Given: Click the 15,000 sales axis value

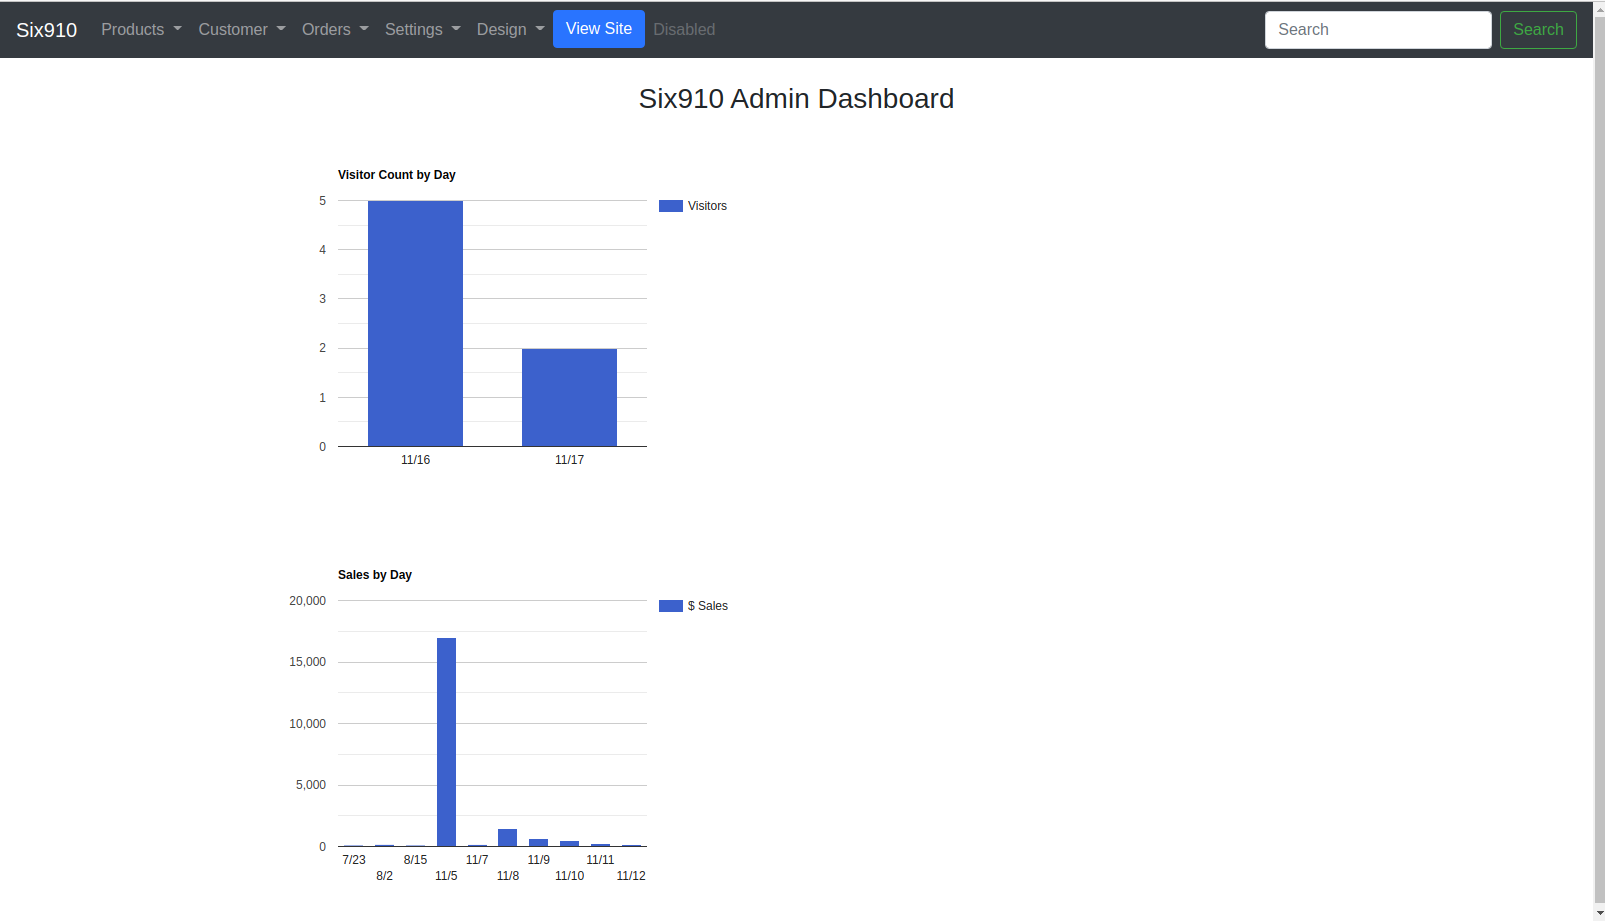Looking at the screenshot, I should coord(307,662).
